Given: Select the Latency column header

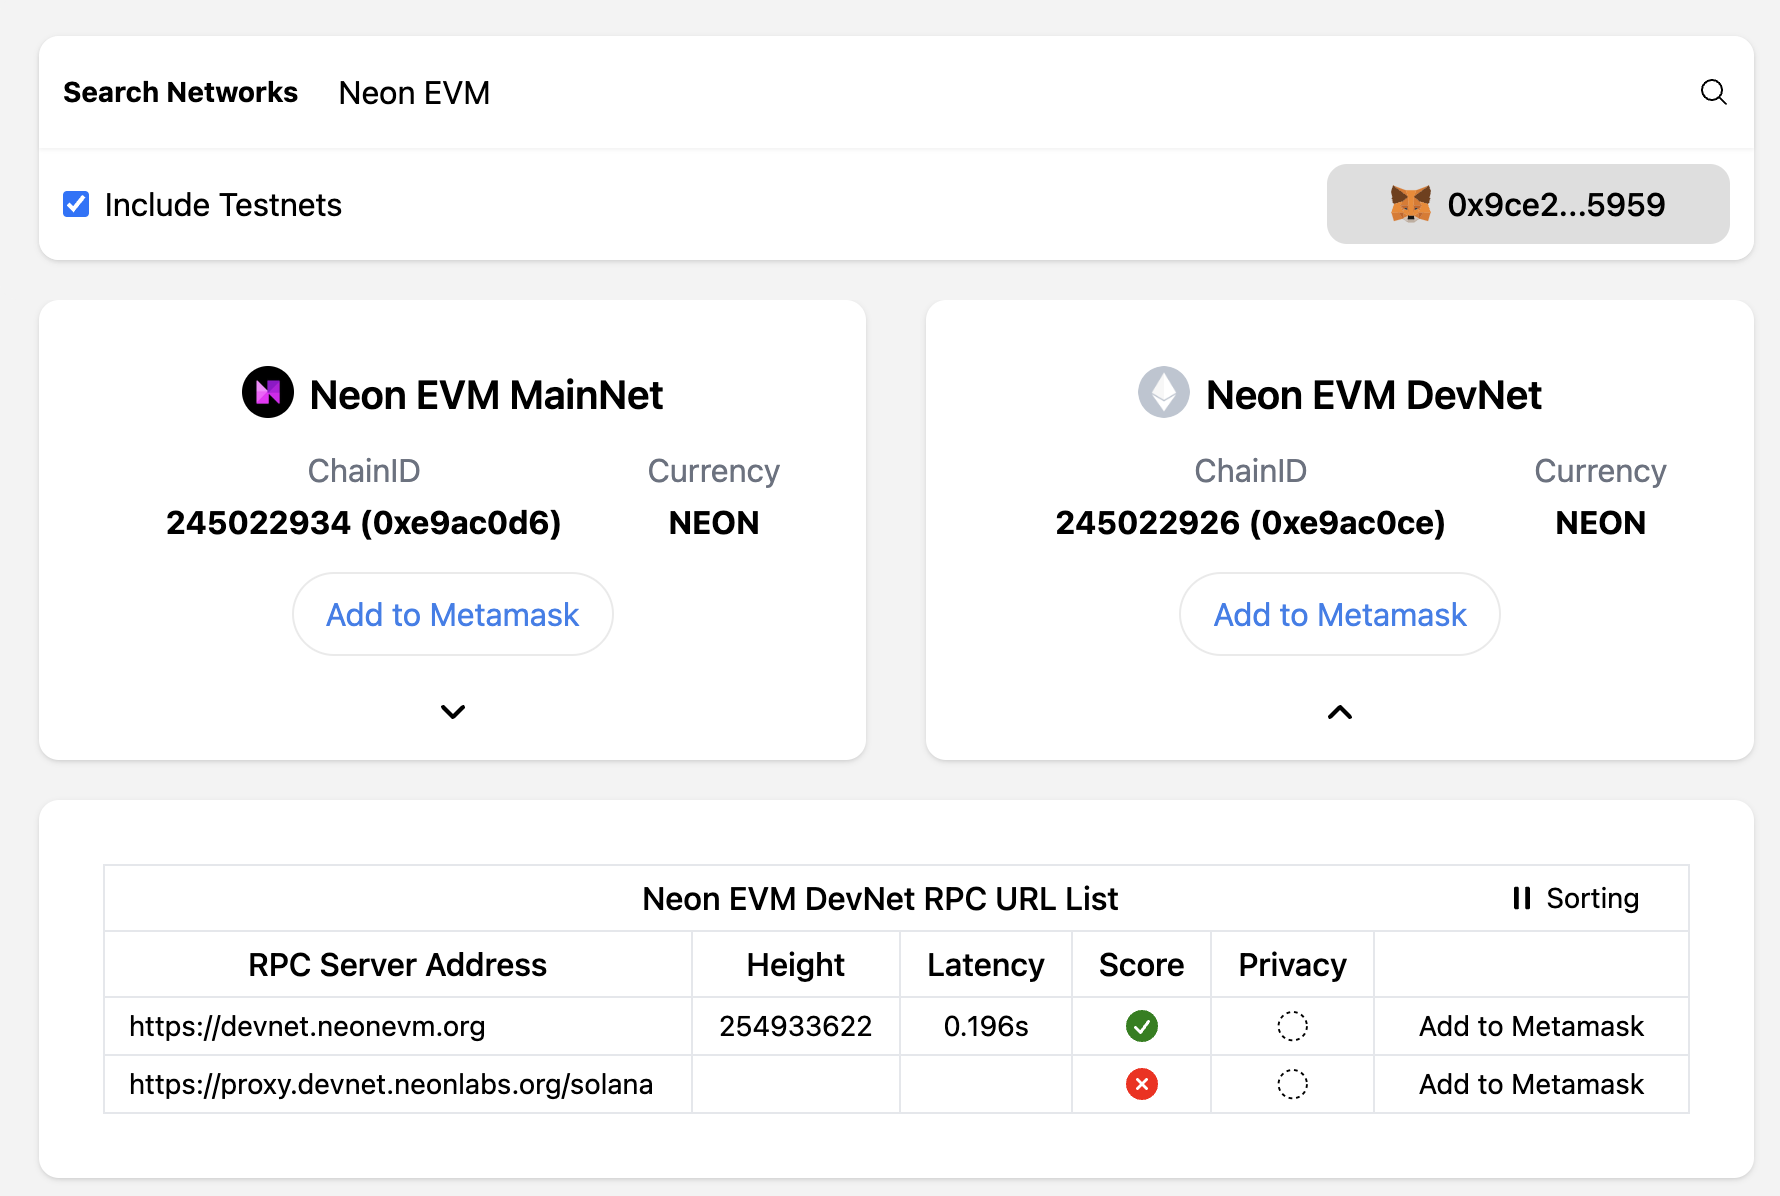Looking at the screenshot, I should [986, 965].
